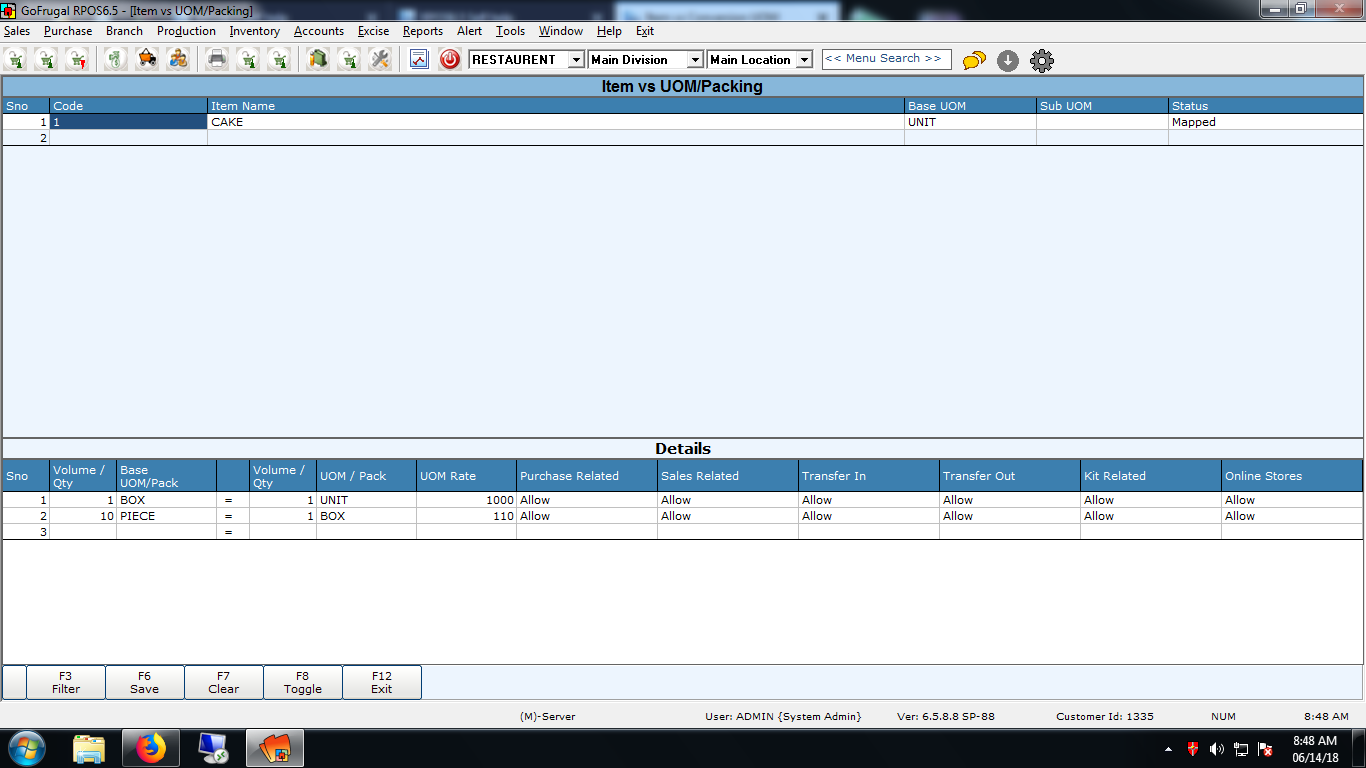Open the taskbar clock showing 8:48 AM
Viewport: 1366px width, 768px height.
(x=1315, y=749)
